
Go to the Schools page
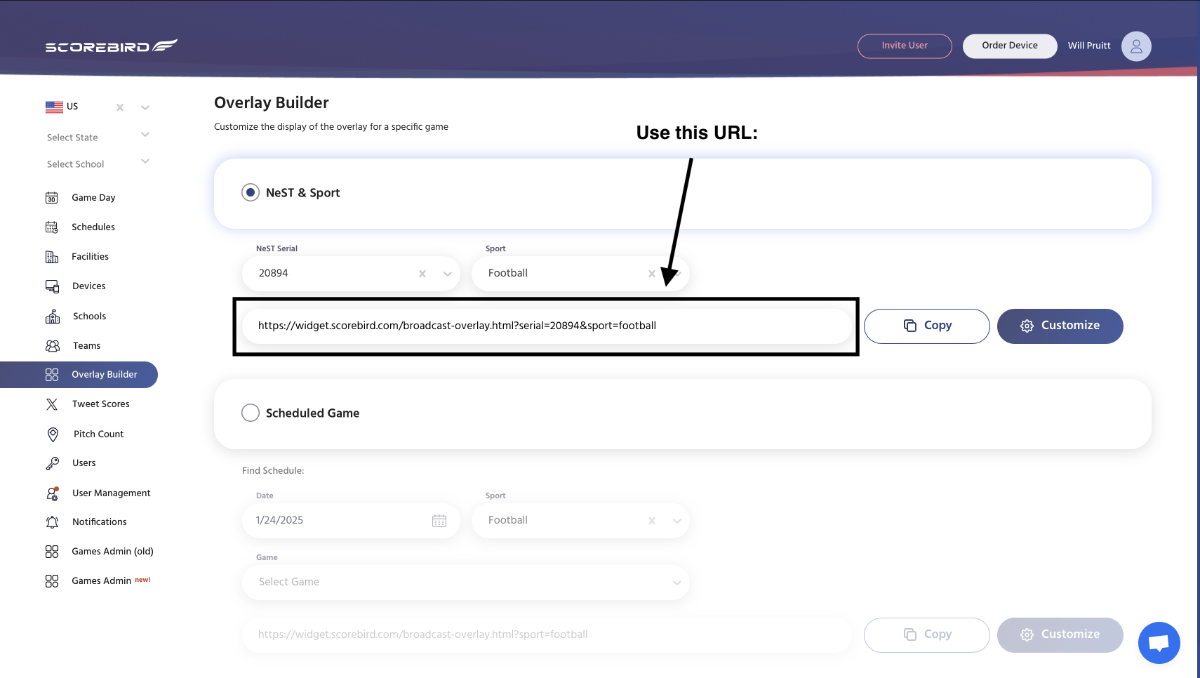pyautogui.click(x=89, y=316)
